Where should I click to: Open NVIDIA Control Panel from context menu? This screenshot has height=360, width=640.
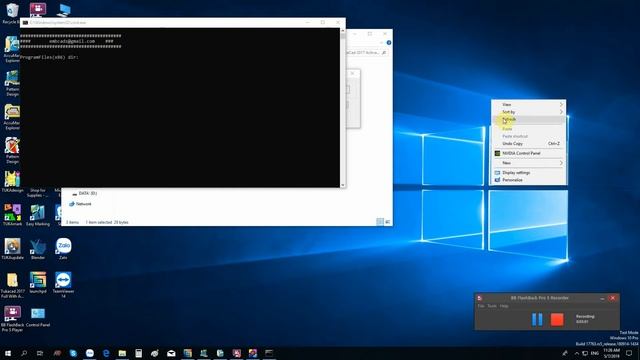pyautogui.click(x=528, y=153)
